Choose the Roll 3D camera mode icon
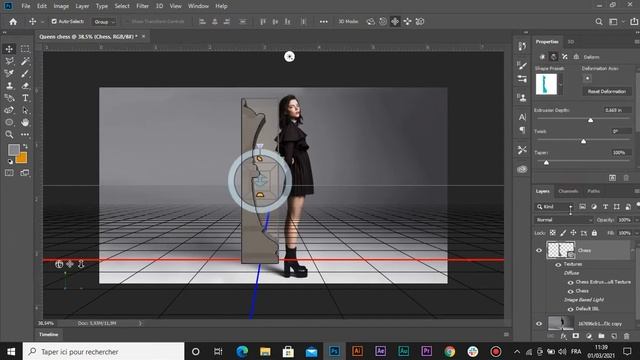Image resolution: width=640 pixels, height=360 pixels. pos(383,22)
